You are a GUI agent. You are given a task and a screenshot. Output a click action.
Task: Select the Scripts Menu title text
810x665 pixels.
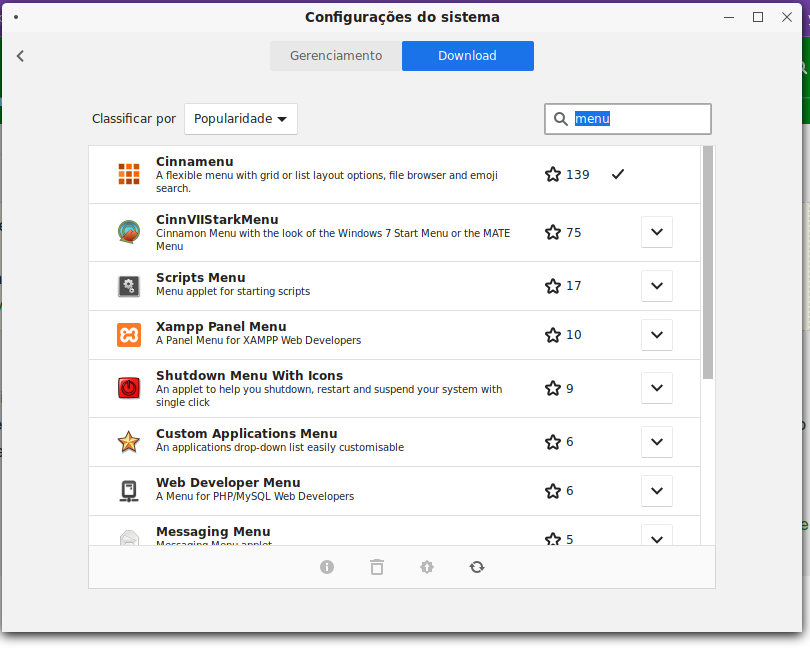click(200, 277)
